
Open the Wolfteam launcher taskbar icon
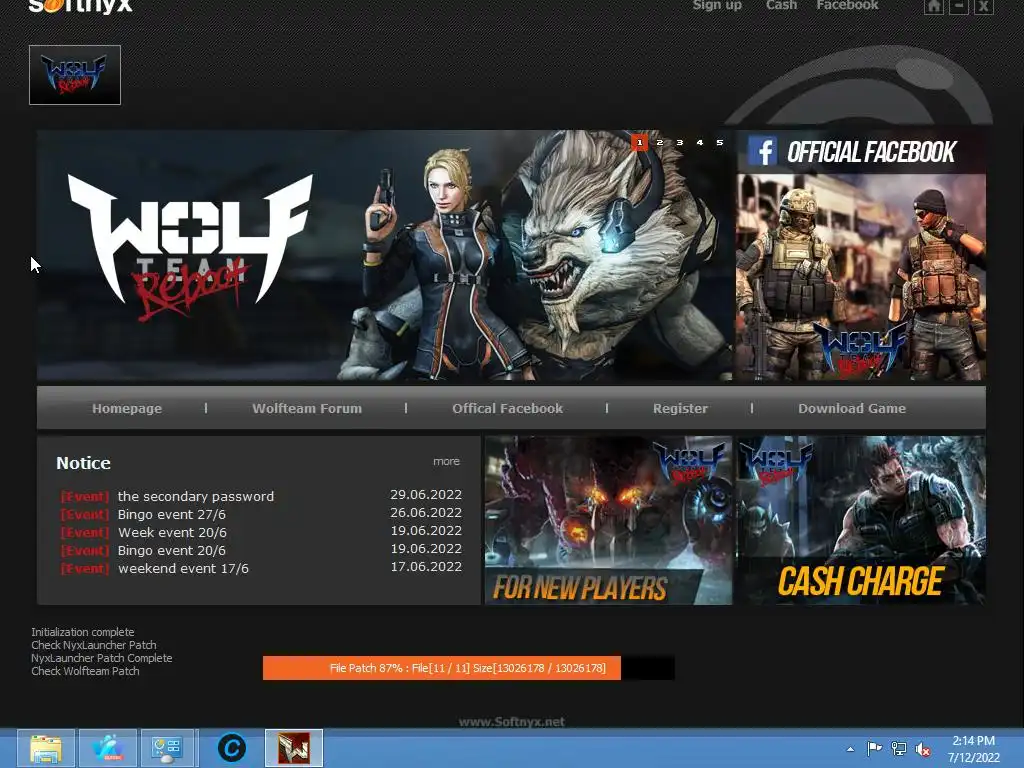pos(294,748)
